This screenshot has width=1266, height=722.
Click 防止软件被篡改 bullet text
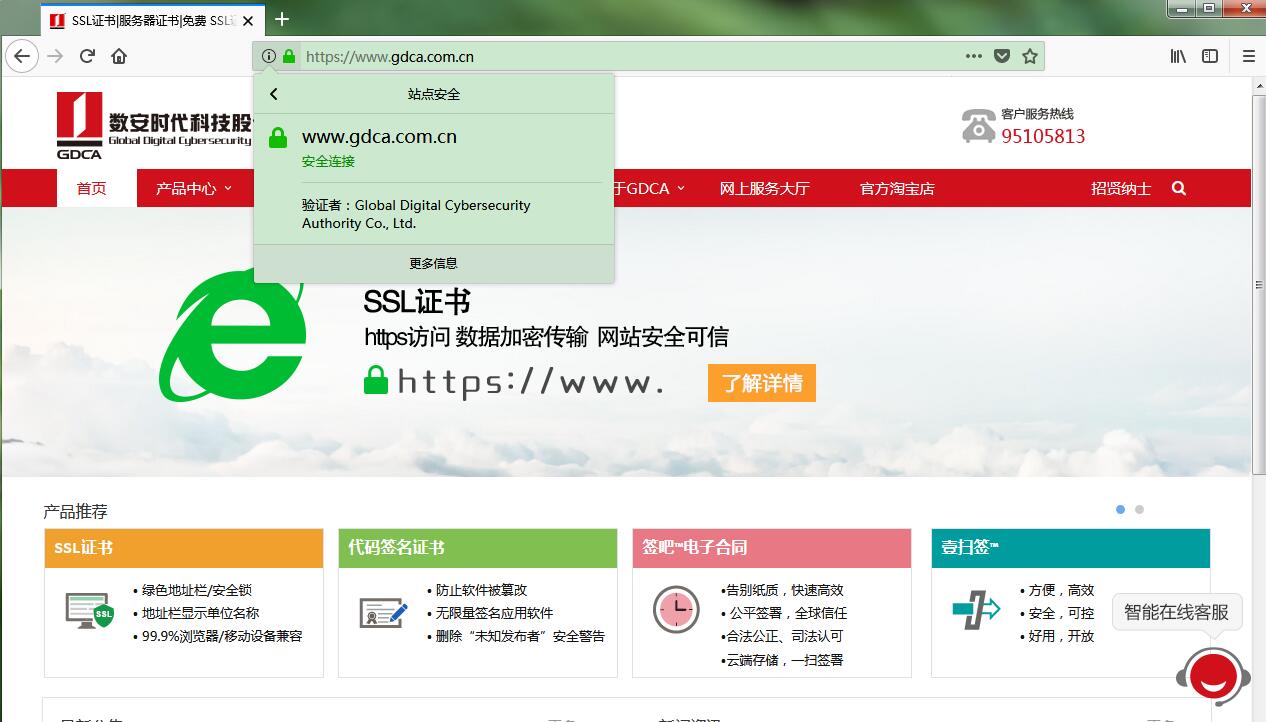click(x=481, y=590)
